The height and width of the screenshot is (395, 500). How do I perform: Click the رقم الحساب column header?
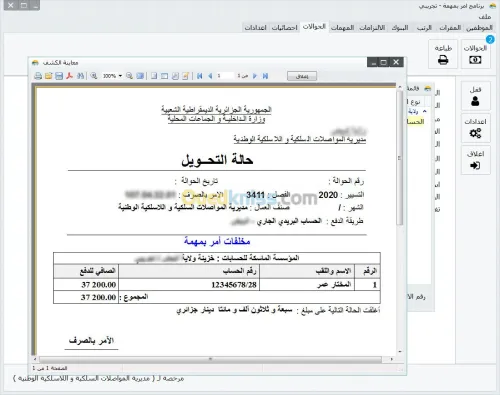pos(189,271)
